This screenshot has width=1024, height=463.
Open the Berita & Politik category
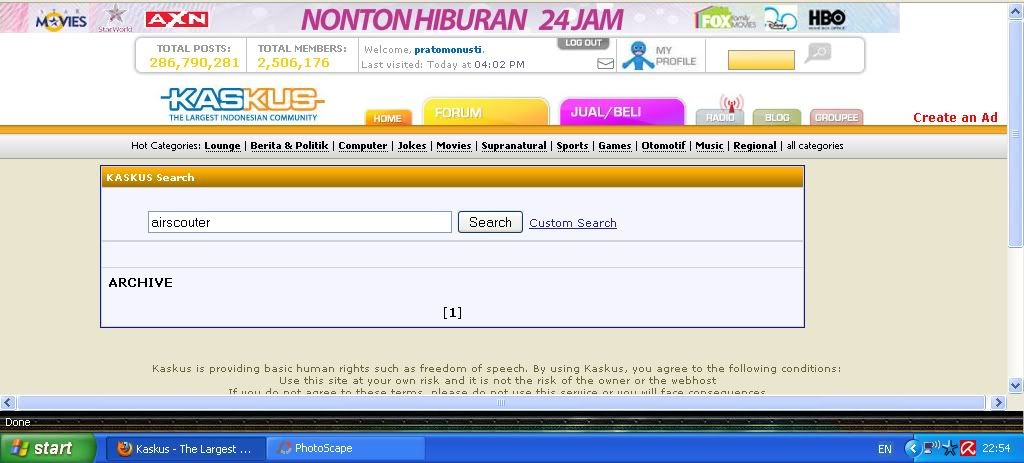tap(289, 146)
